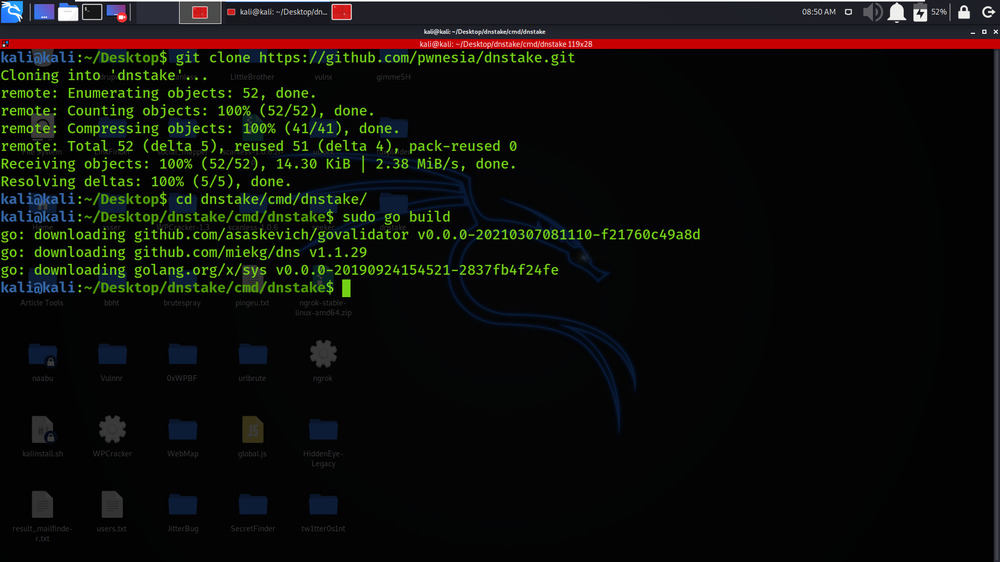Select the HiddenEye-Legacy folder
The width and height of the screenshot is (1000, 562).
pos(323,430)
